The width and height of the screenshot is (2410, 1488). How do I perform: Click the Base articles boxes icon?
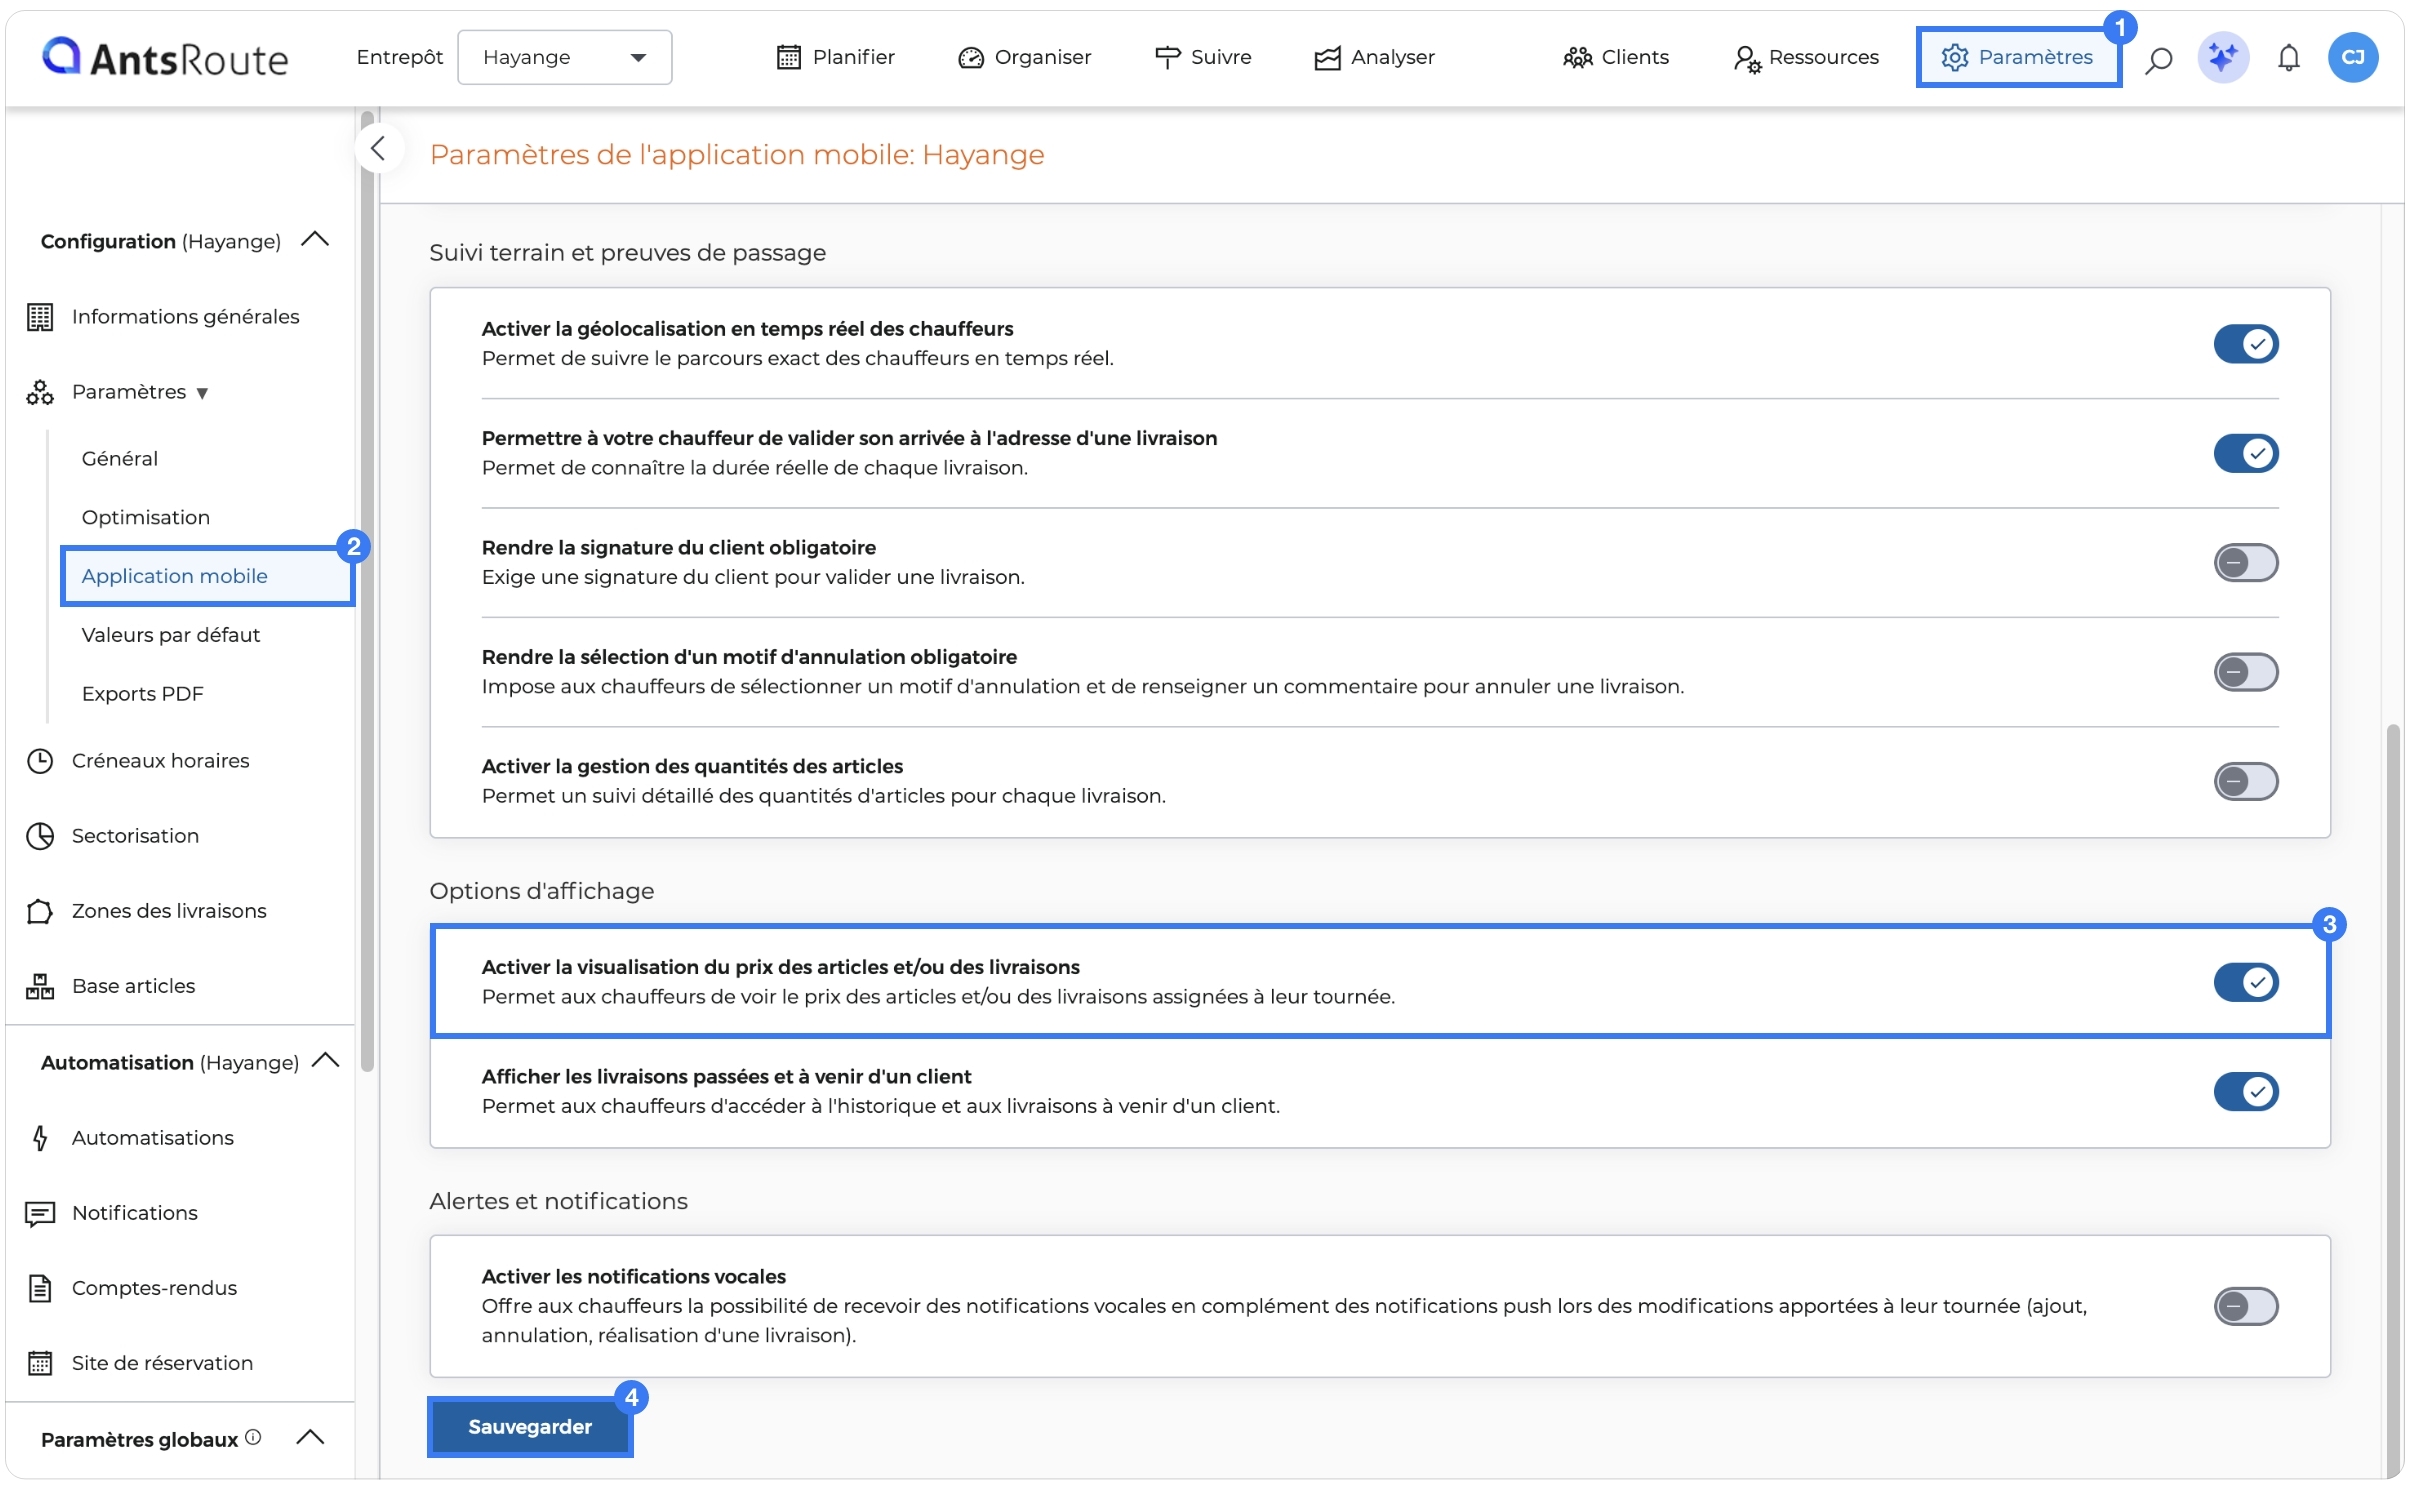coord(40,986)
